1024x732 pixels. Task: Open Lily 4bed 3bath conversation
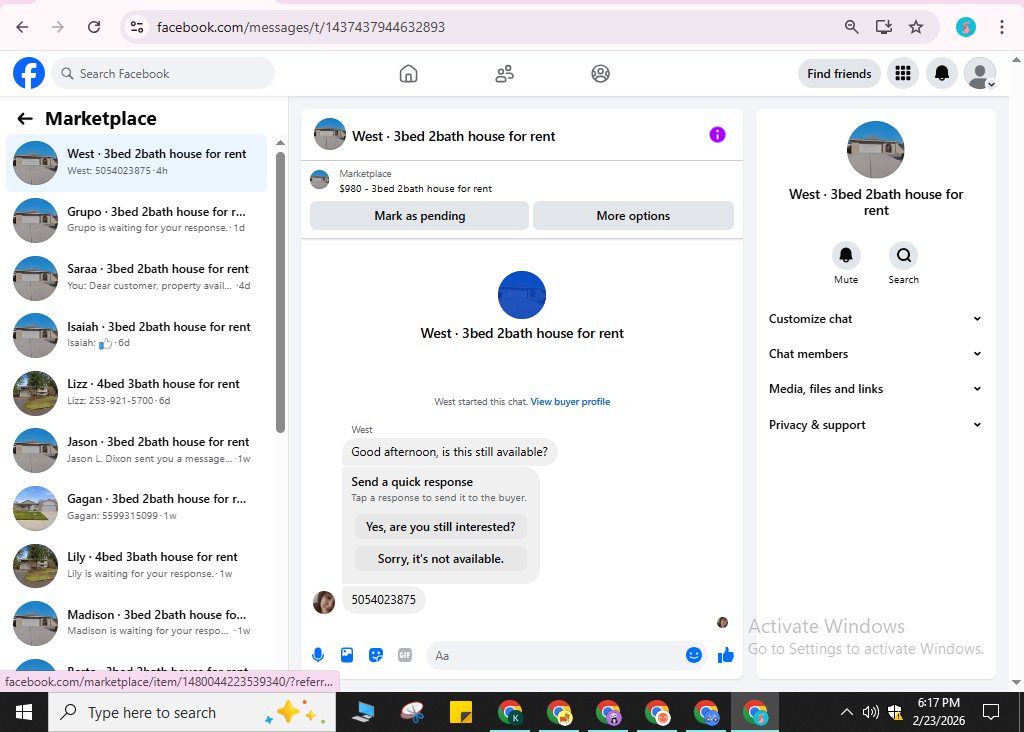click(x=136, y=565)
